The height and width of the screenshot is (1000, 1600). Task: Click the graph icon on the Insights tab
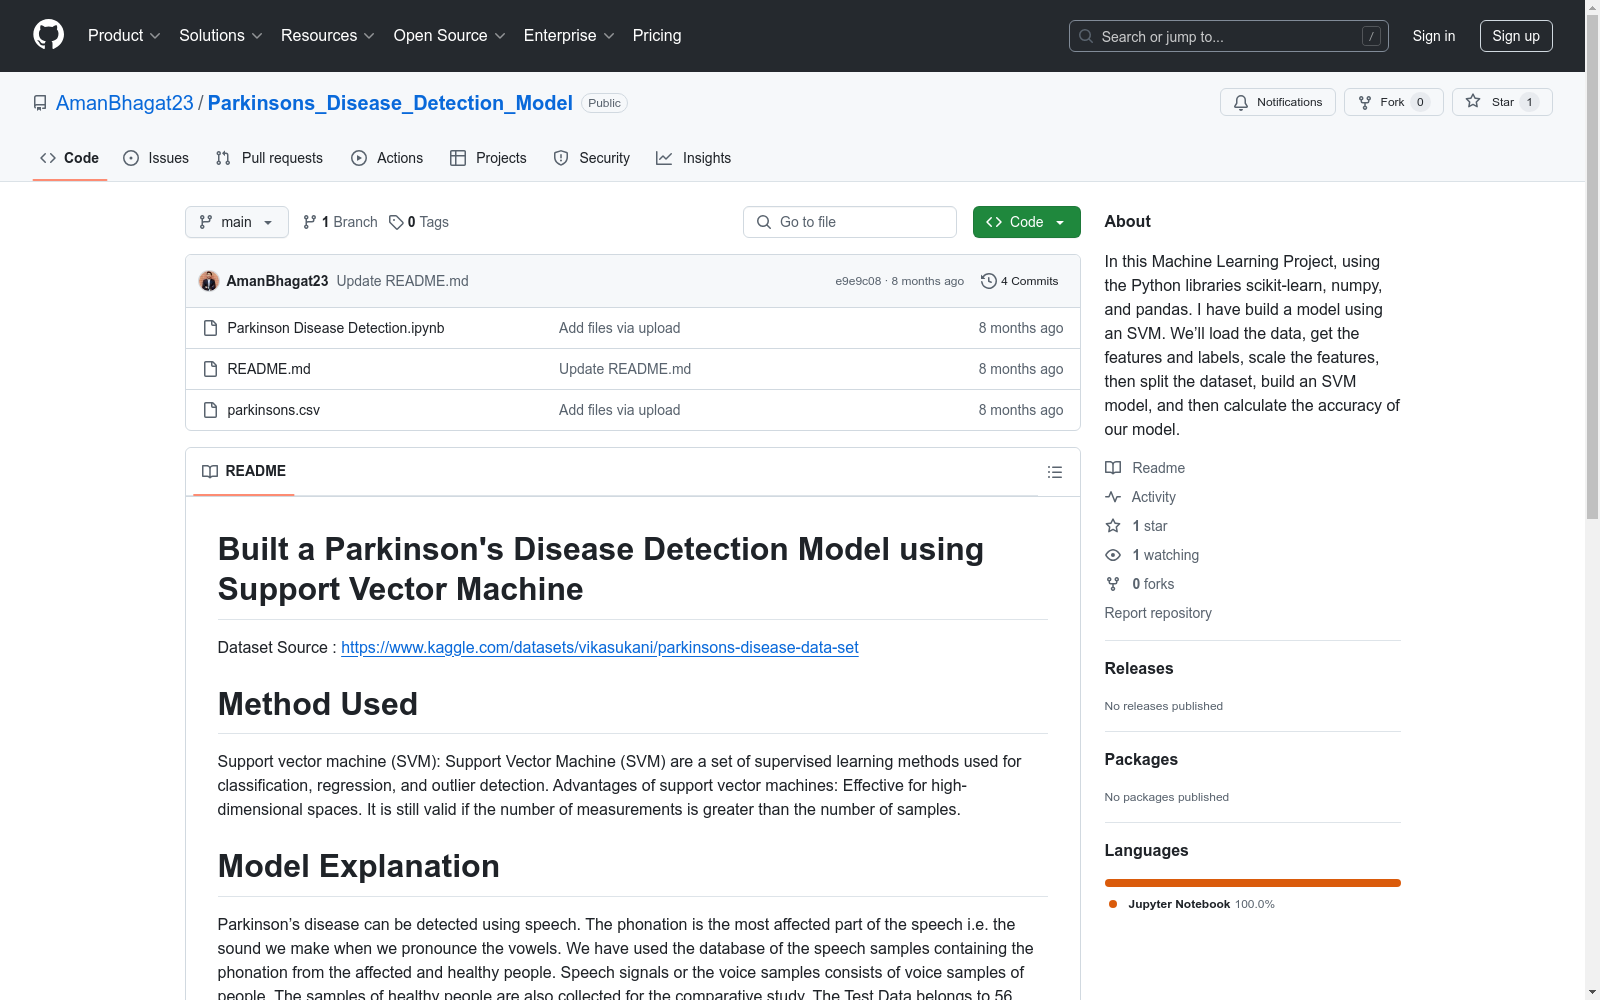pos(664,158)
